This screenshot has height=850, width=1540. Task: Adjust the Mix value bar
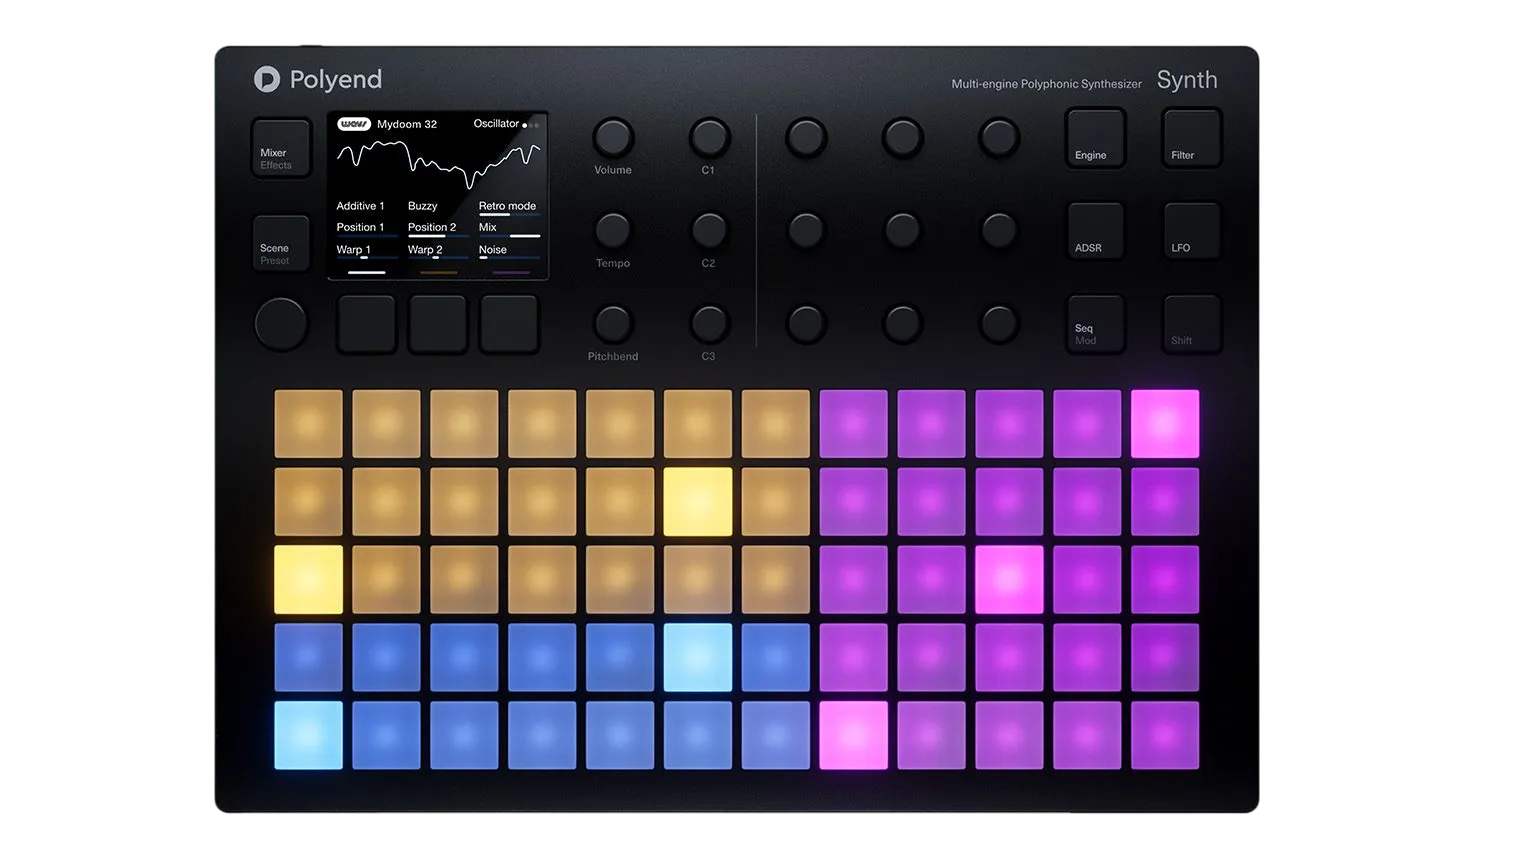point(510,236)
